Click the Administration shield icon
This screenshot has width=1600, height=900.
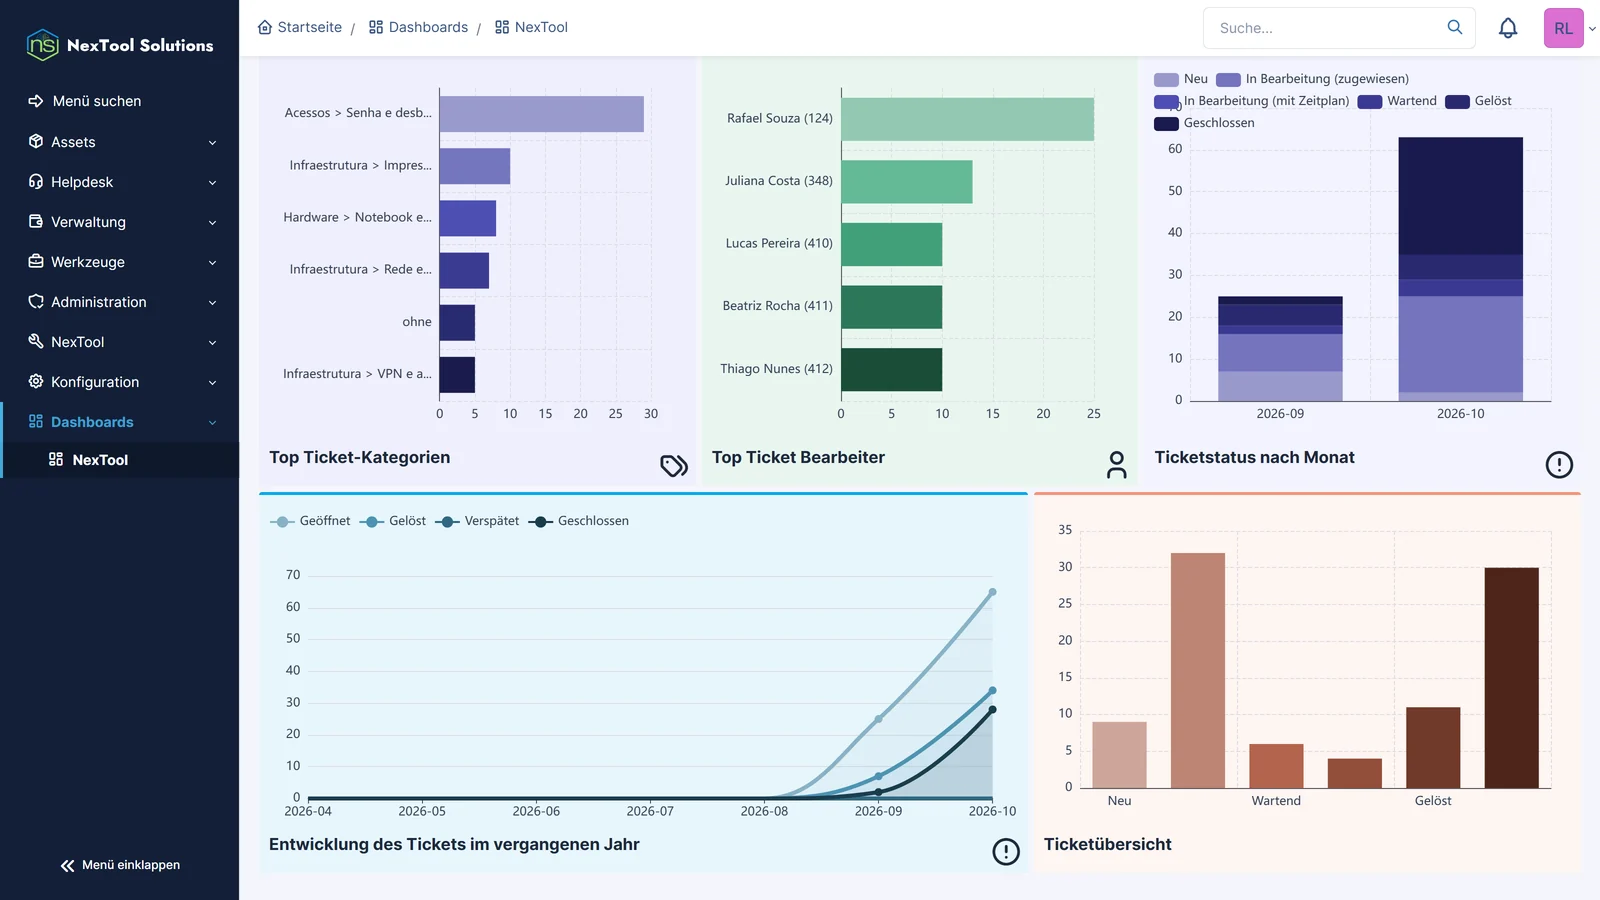tap(36, 301)
